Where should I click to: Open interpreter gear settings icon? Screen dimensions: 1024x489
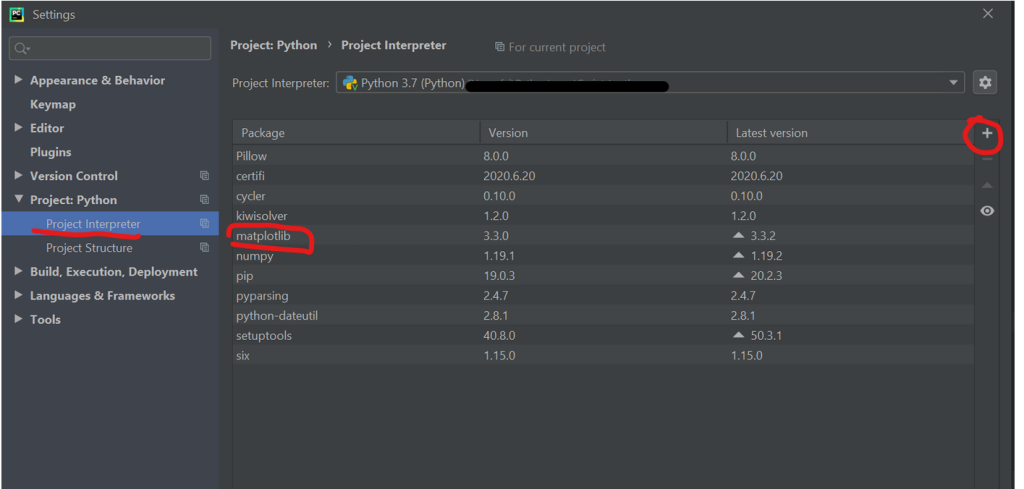(985, 83)
